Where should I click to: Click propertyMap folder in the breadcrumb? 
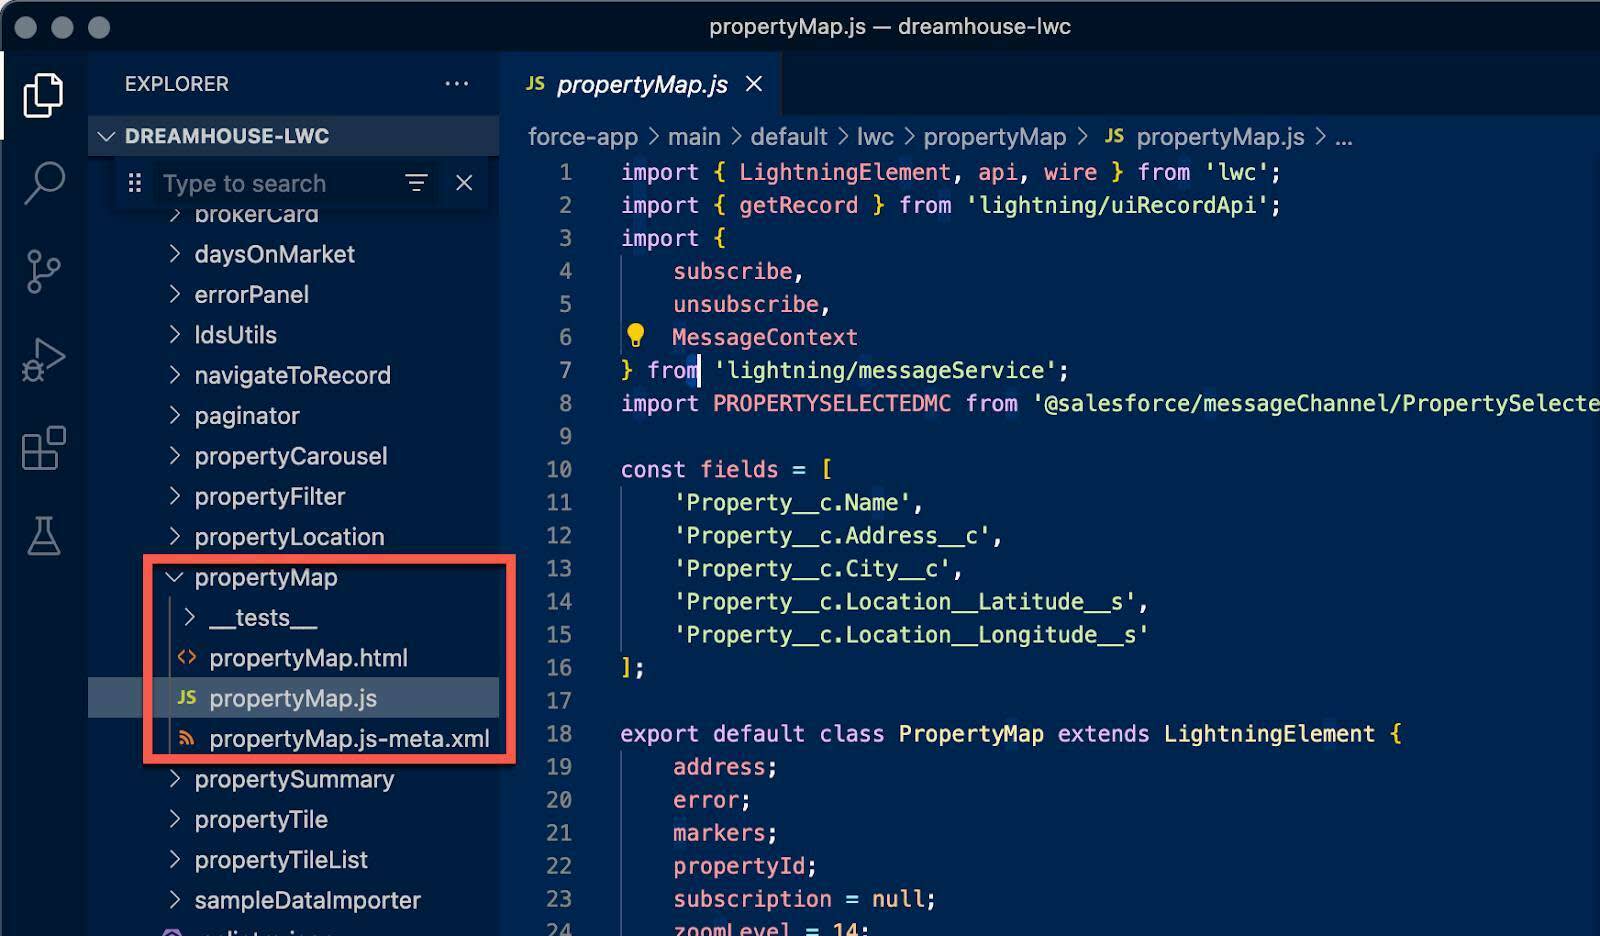click(x=994, y=137)
